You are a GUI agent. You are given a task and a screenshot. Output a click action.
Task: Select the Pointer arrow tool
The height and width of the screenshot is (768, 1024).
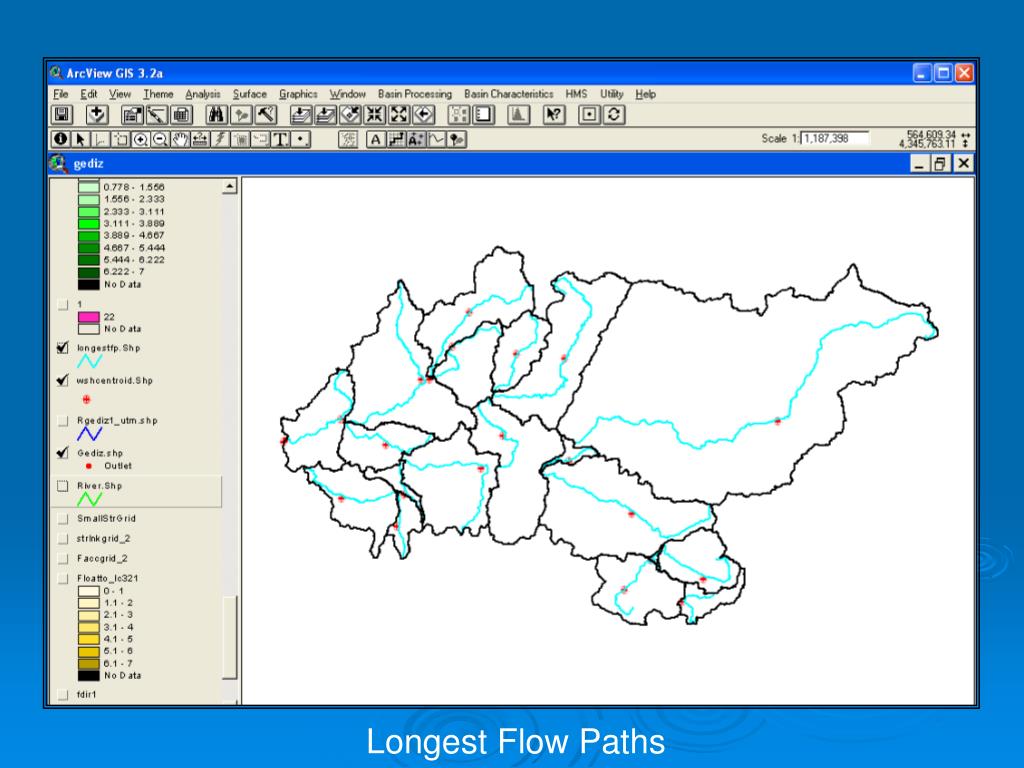[x=80, y=139]
